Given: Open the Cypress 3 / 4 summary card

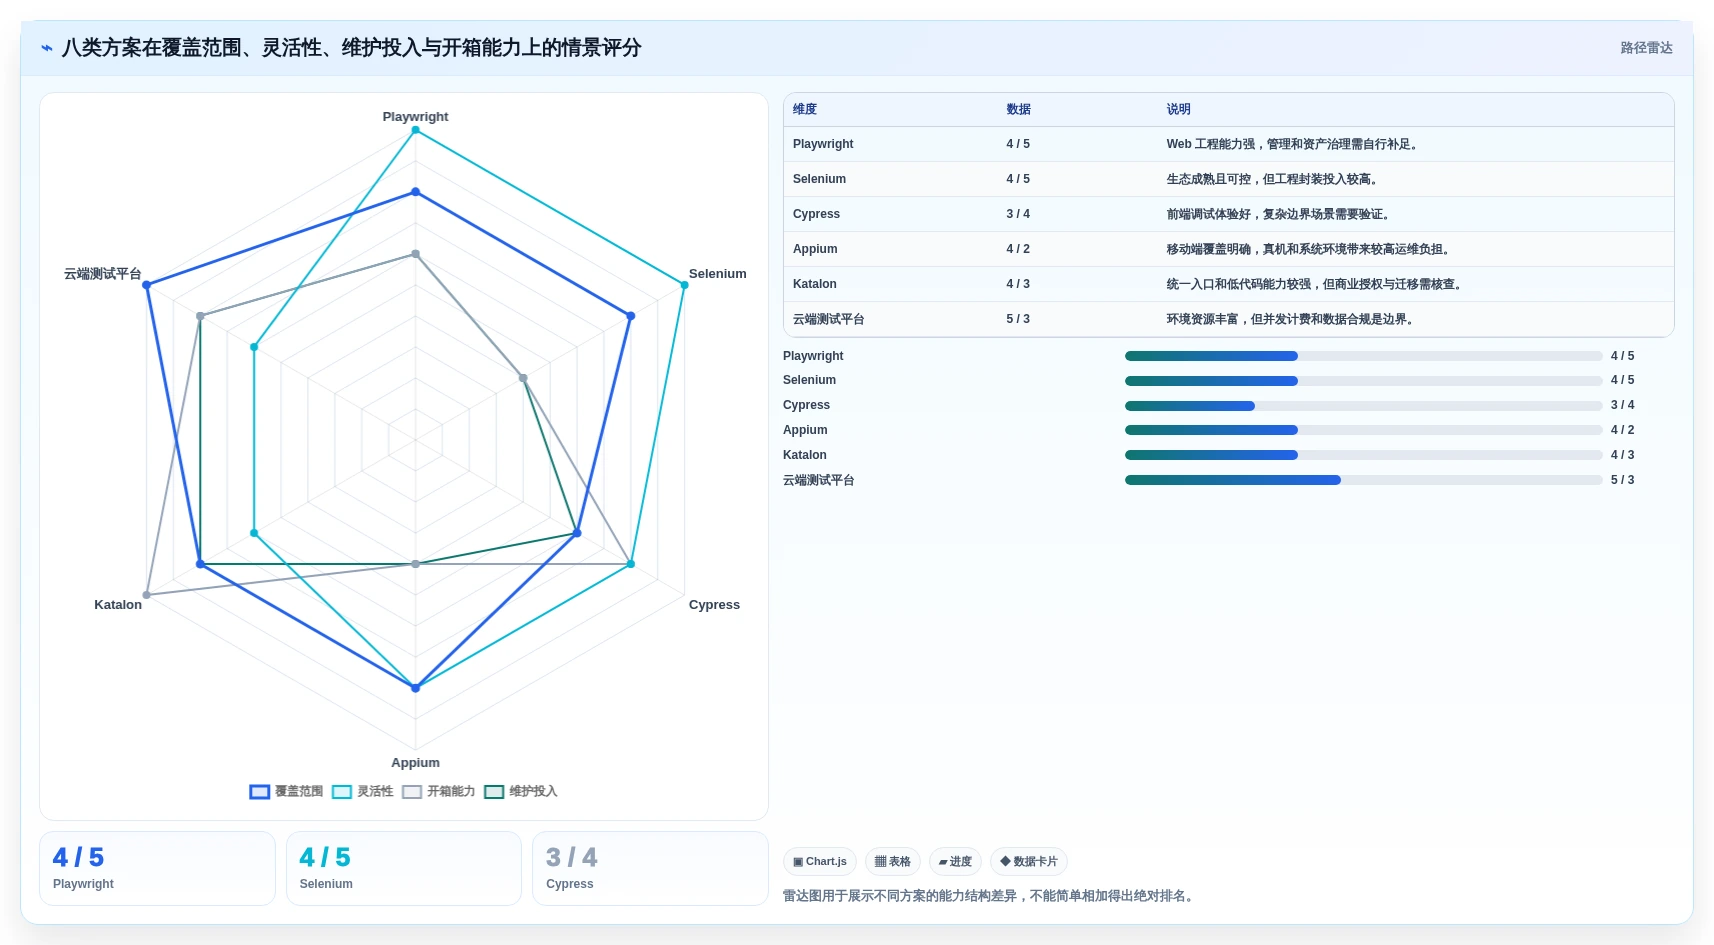Looking at the screenshot, I should coord(650,869).
